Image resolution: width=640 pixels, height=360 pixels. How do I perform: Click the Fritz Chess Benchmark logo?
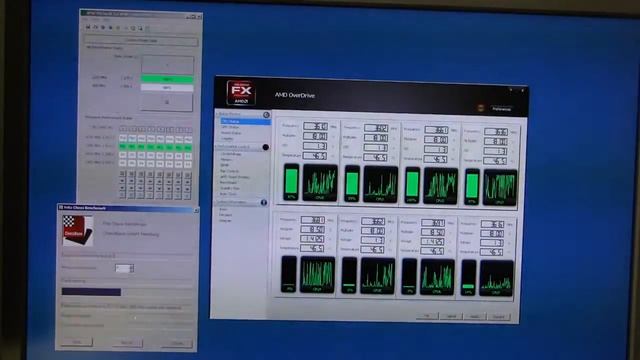click(78, 231)
